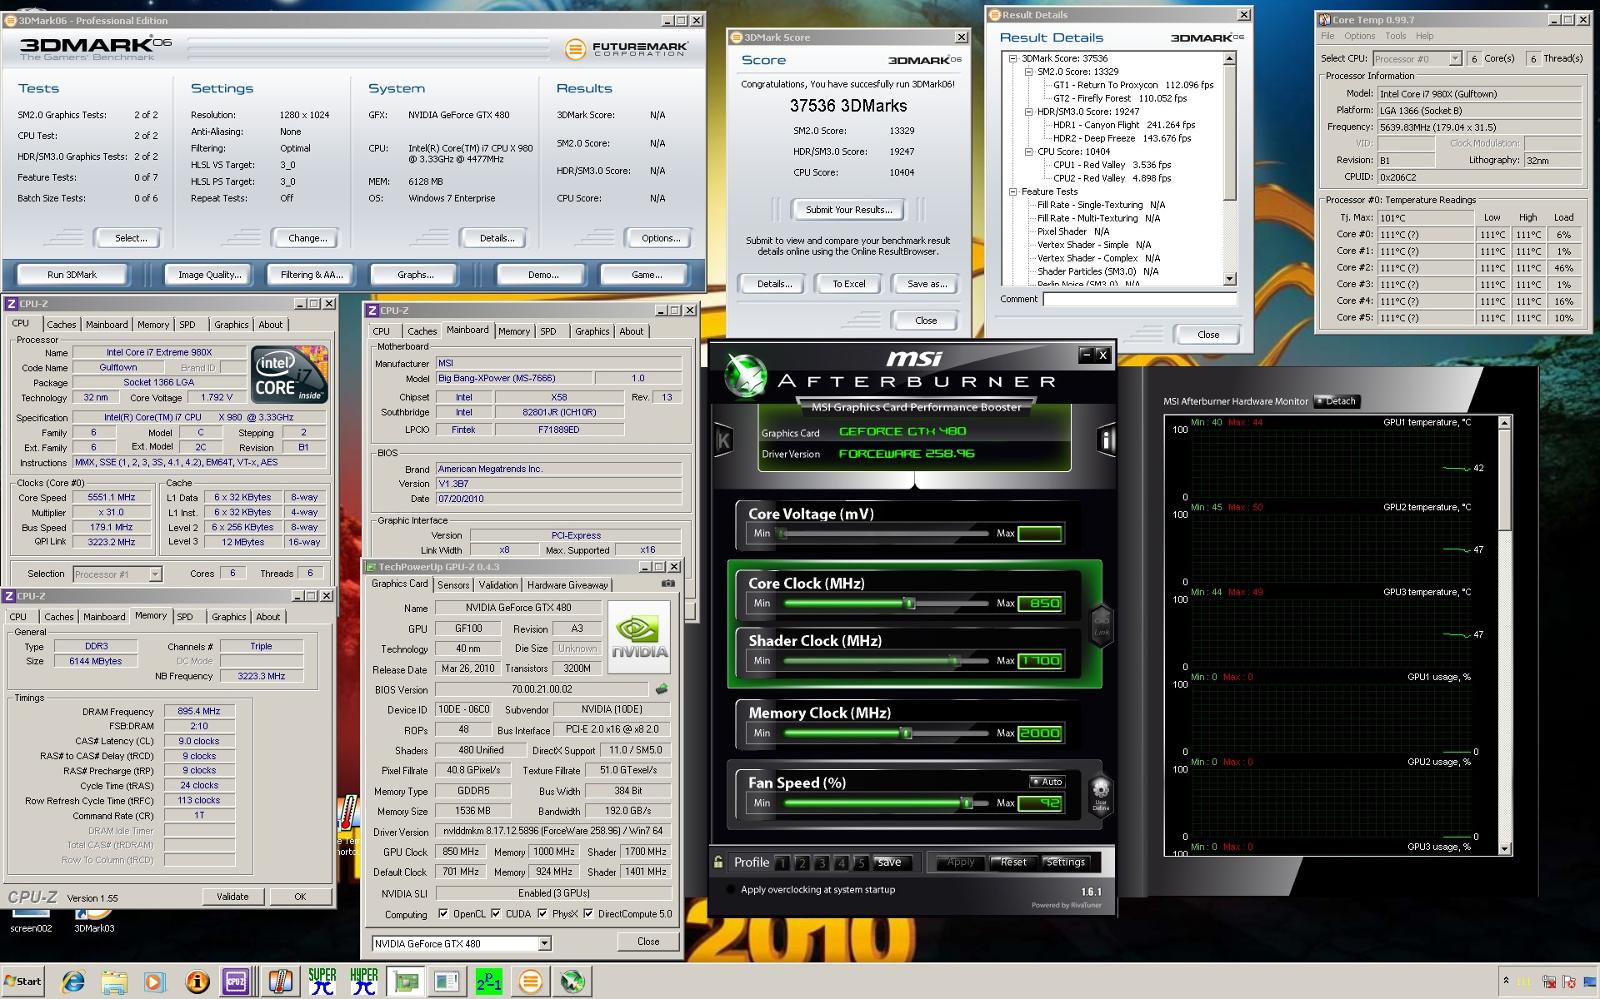Click the GPU-Z screenshot camera icon
The height and width of the screenshot is (999, 1600).
click(668, 584)
